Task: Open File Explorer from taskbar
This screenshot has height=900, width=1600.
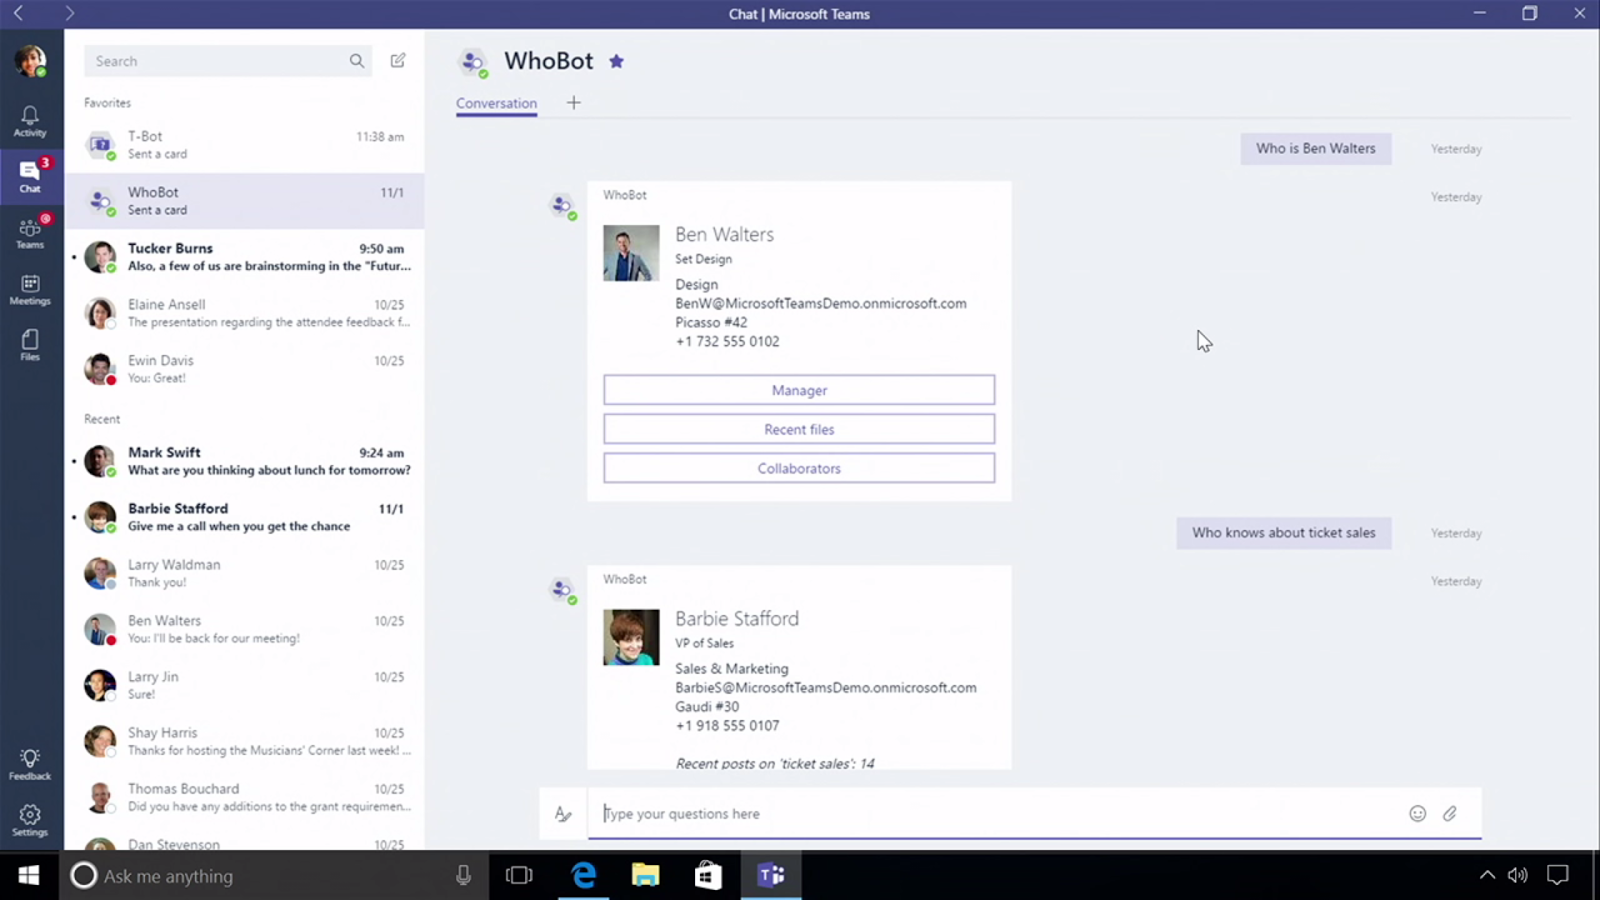Action: (646, 876)
